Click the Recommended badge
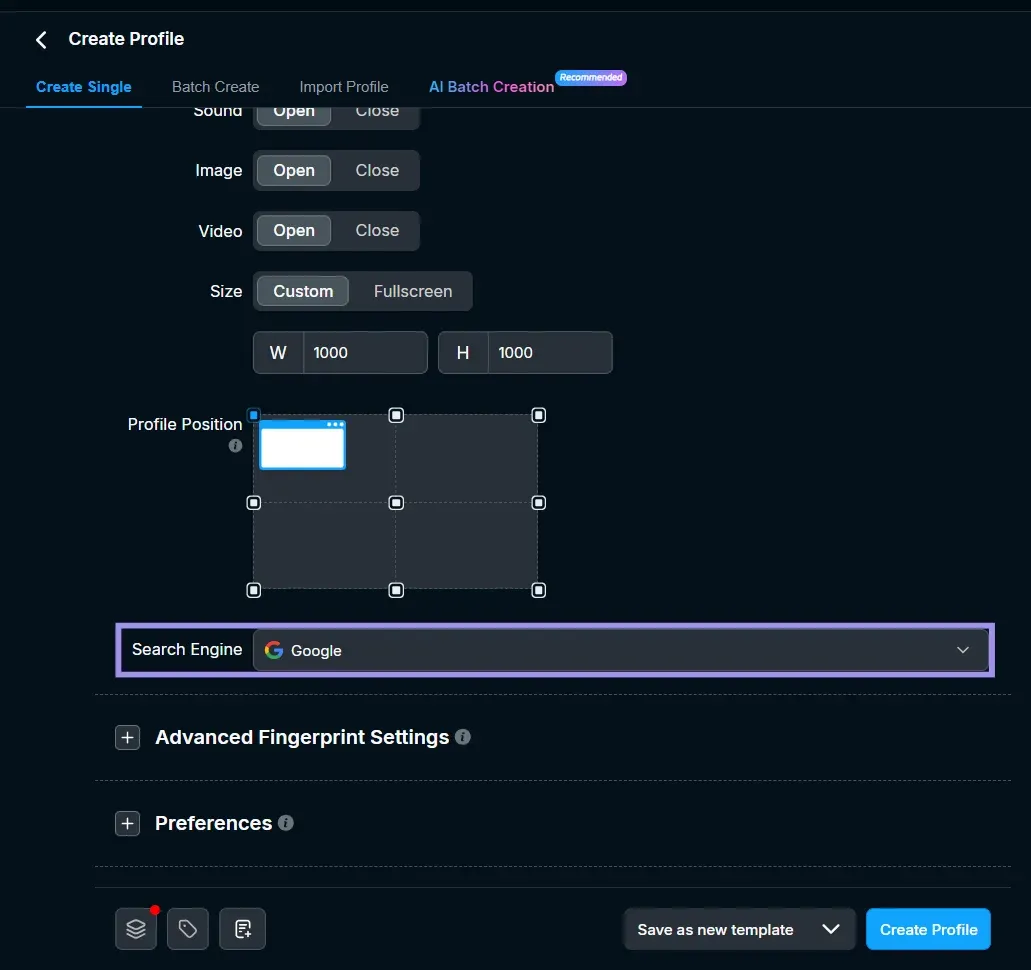 590,78
